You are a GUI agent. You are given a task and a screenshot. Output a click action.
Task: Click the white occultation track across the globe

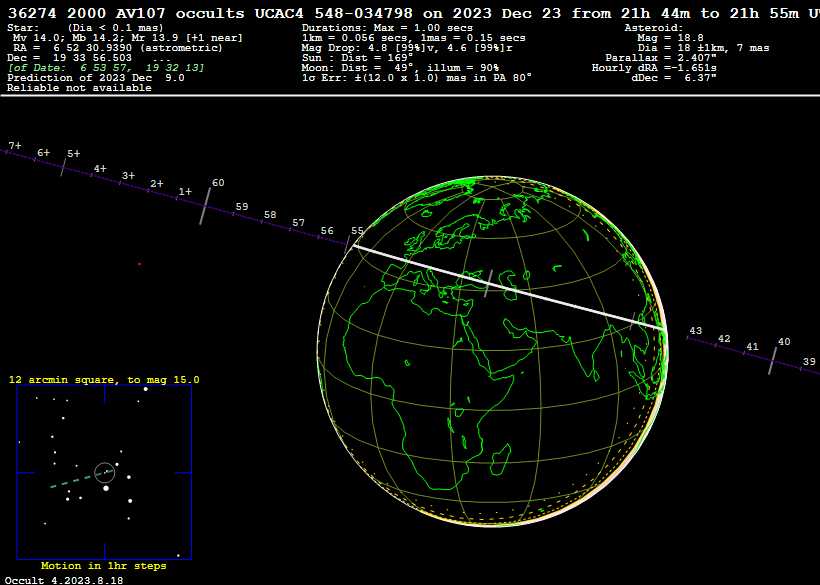tap(510, 288)
